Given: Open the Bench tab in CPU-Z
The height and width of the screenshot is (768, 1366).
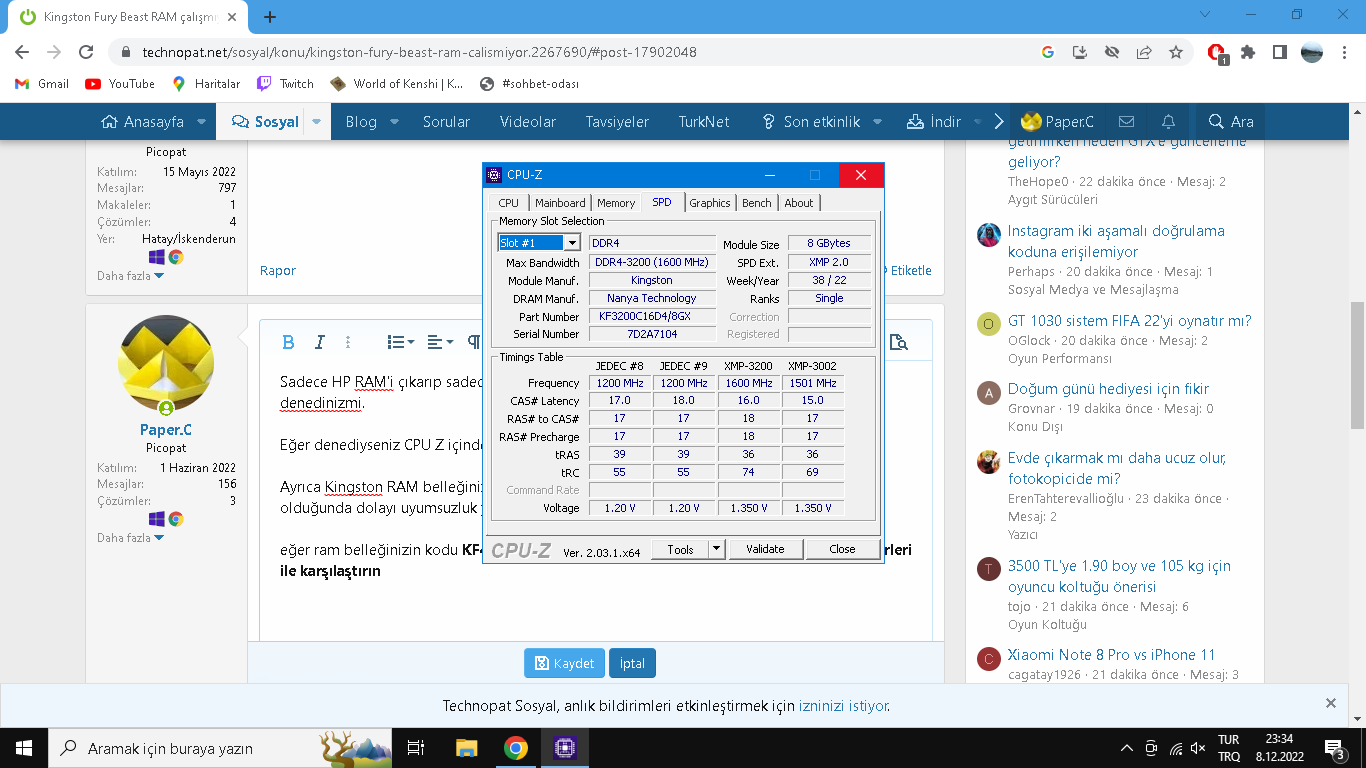Looking at the screenshot, I should [757, 203].
